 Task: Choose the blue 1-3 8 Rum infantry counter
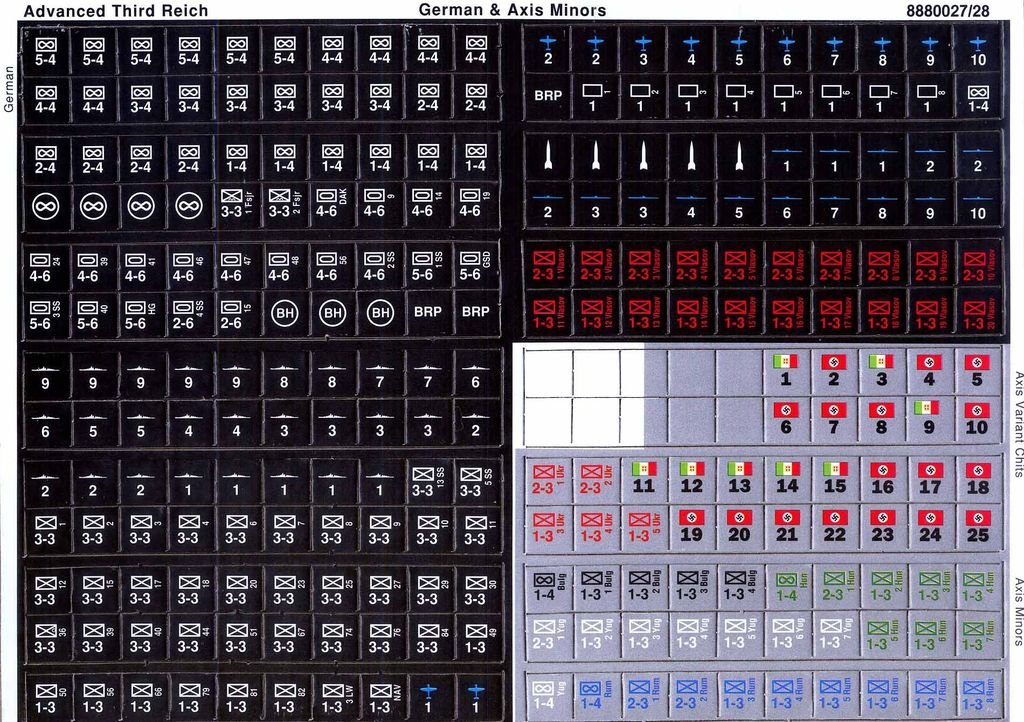(978, 695)
